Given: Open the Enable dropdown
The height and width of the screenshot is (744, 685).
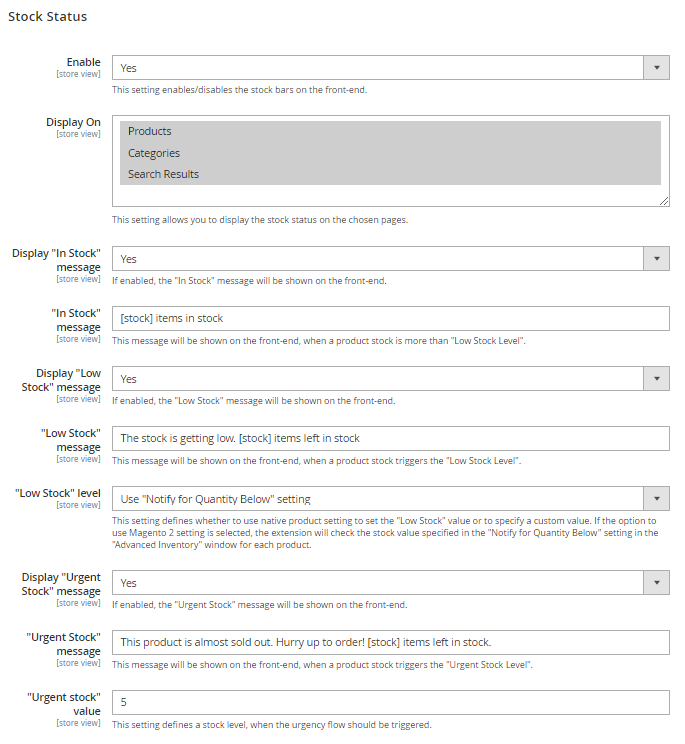Looking at the screenshot, I should click(x=378, y=68).
